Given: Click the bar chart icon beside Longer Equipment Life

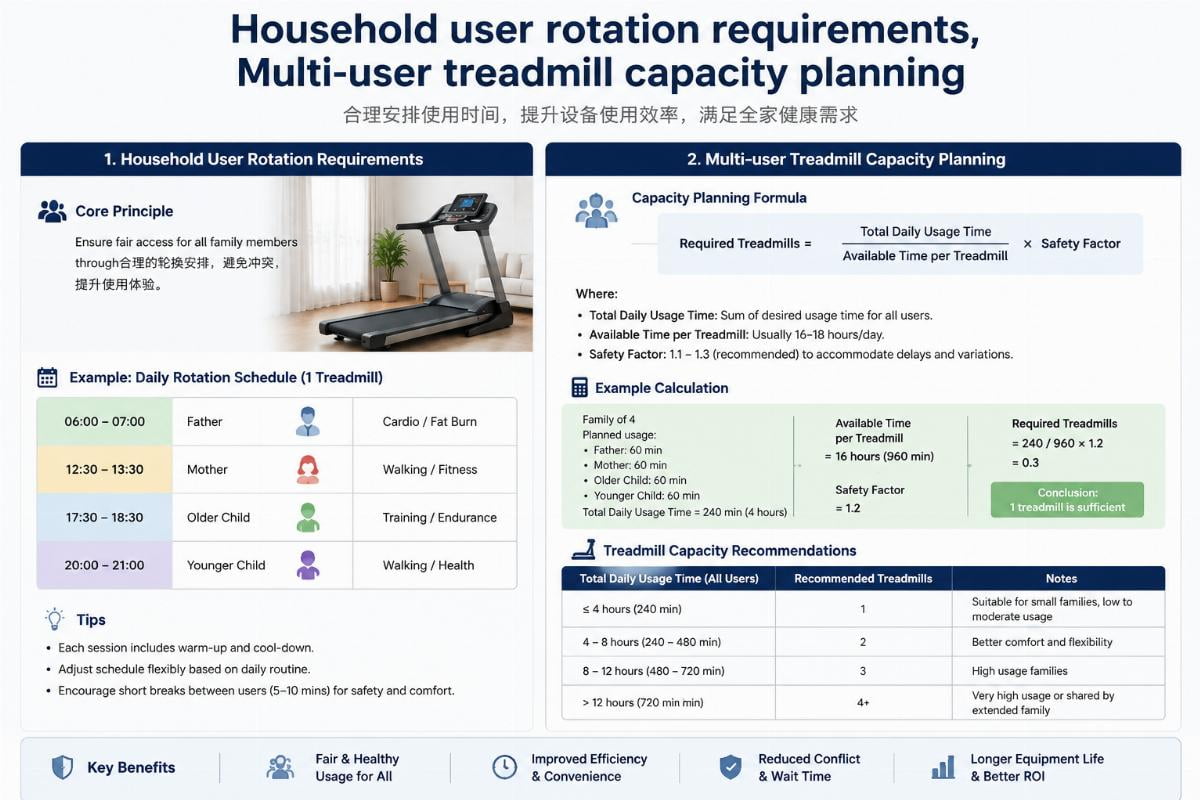Looking at the screenshot, I should [943, 768].
